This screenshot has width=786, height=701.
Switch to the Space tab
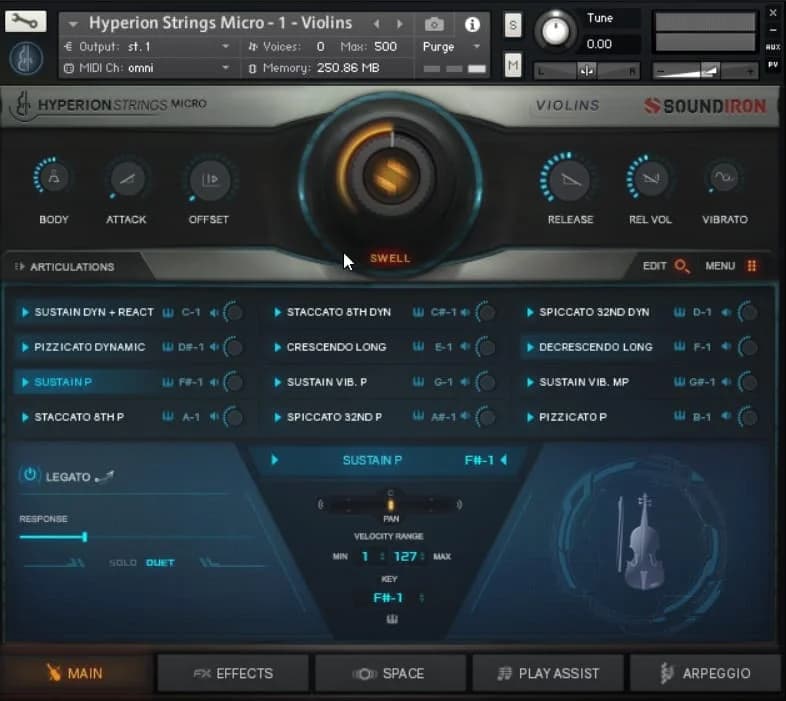(390, 673)
